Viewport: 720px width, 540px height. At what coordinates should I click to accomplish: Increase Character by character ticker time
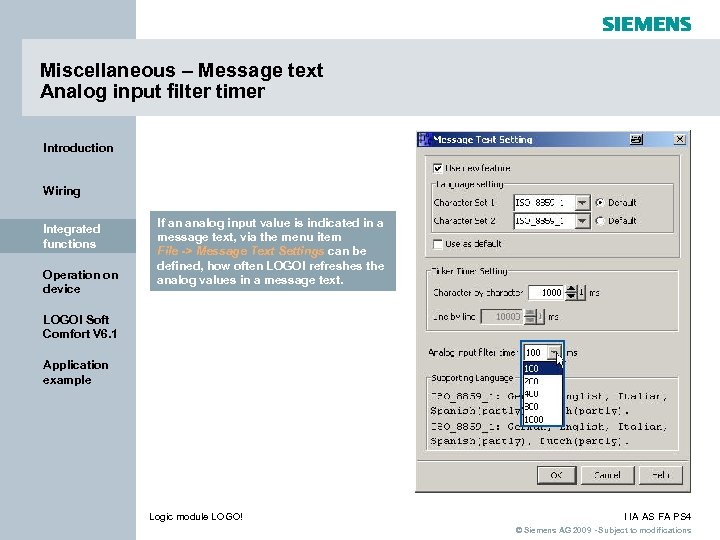(x=571, y=289)
